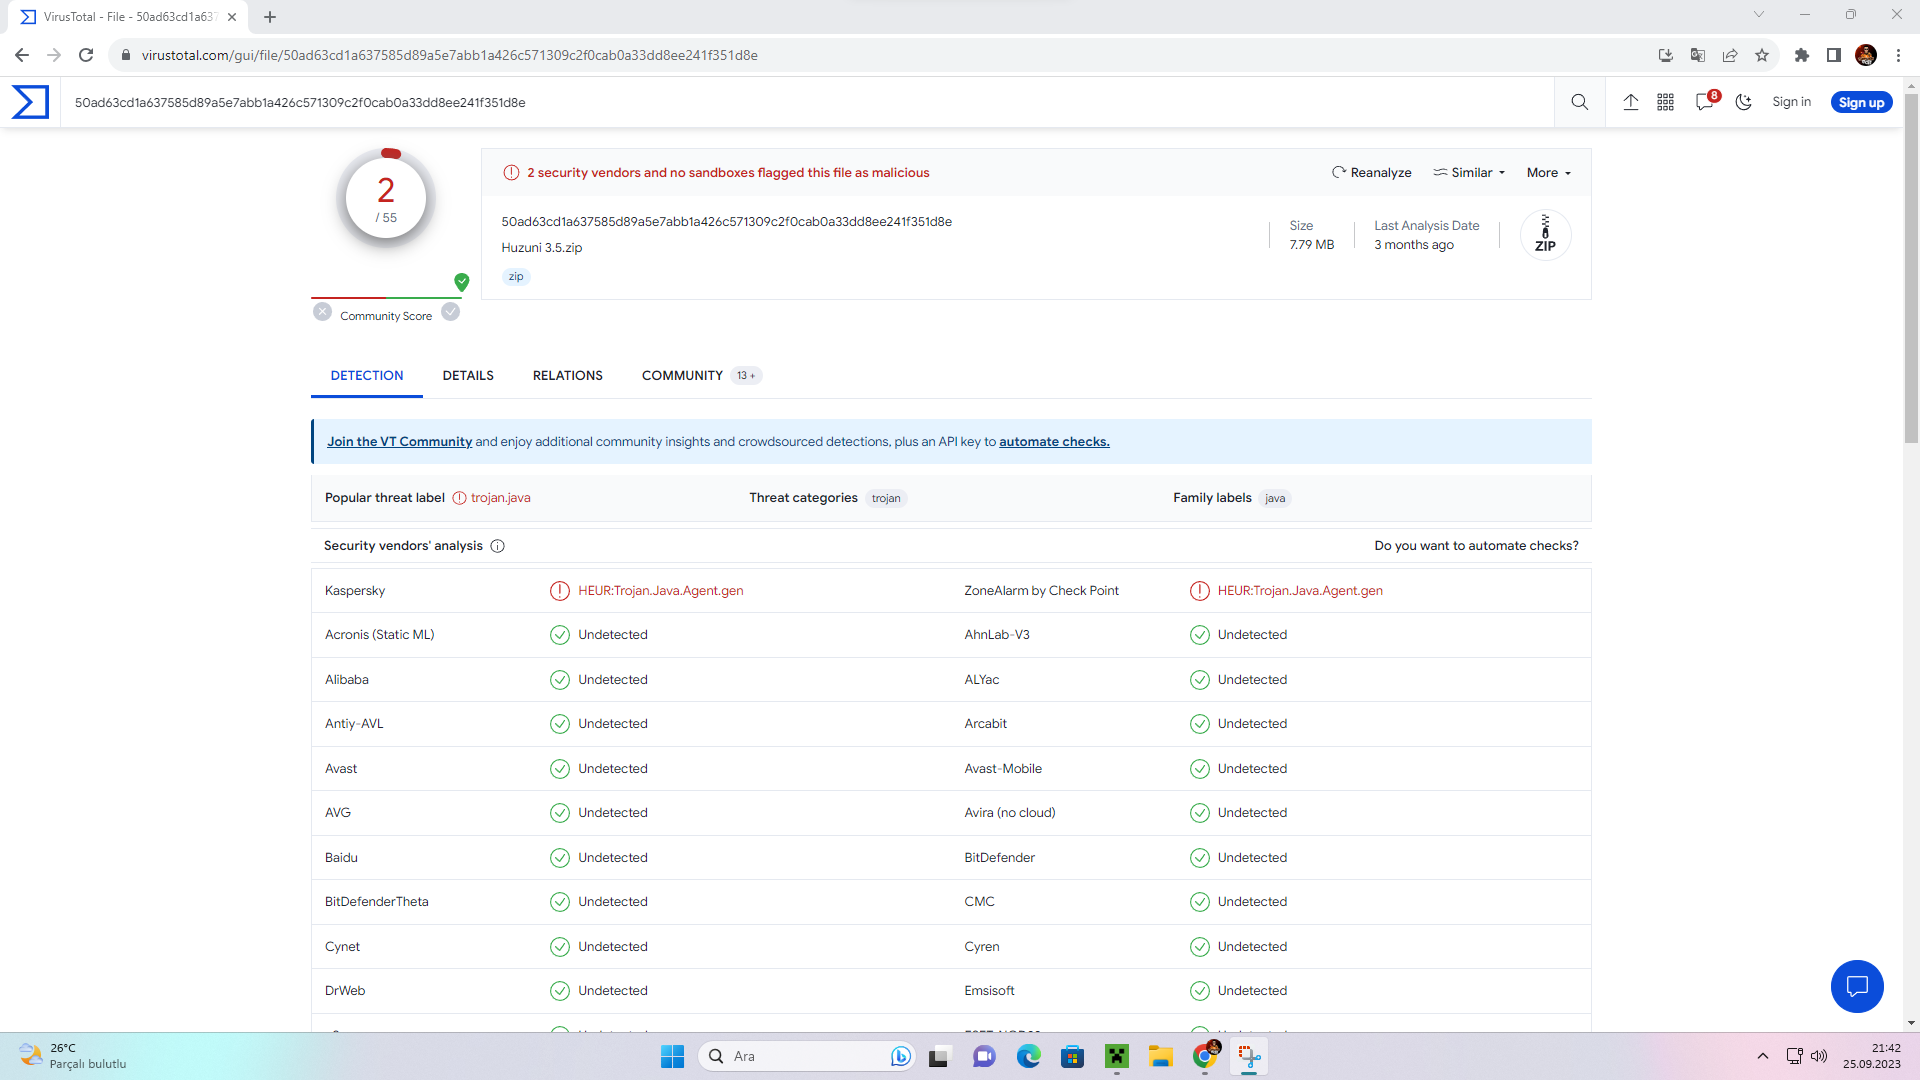Image resolution: width=1920 pixels, height=1080 pixels.
Task: Click the zip tag chip
Action: click(x=516, y=277)
